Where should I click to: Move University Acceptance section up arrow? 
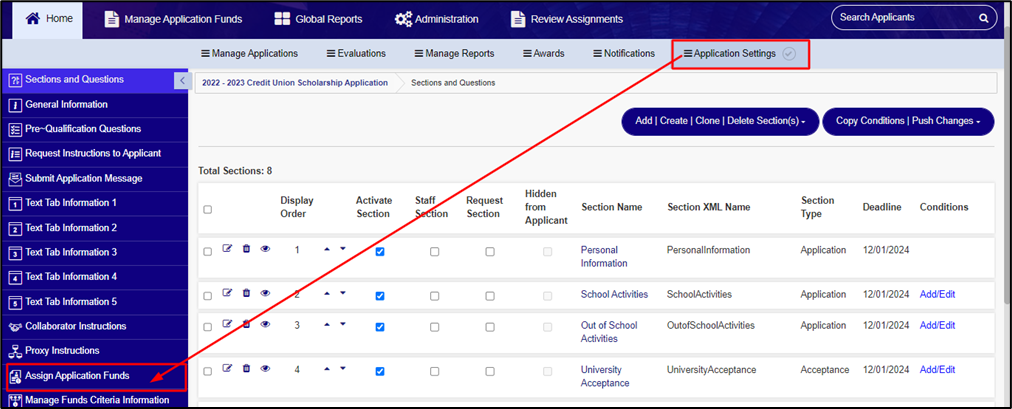point(327,368)
